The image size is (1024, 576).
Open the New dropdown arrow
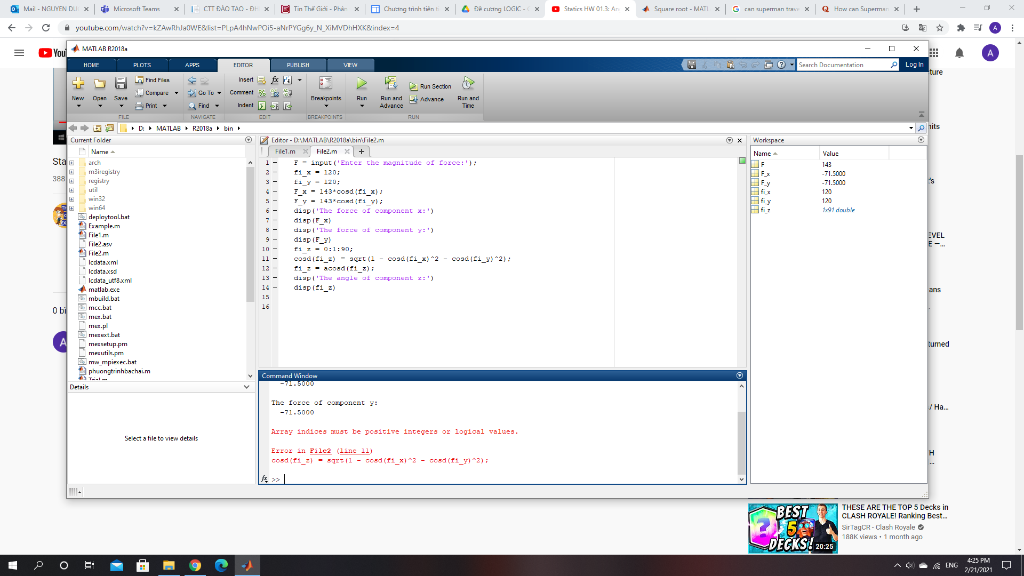click(78, 106)
